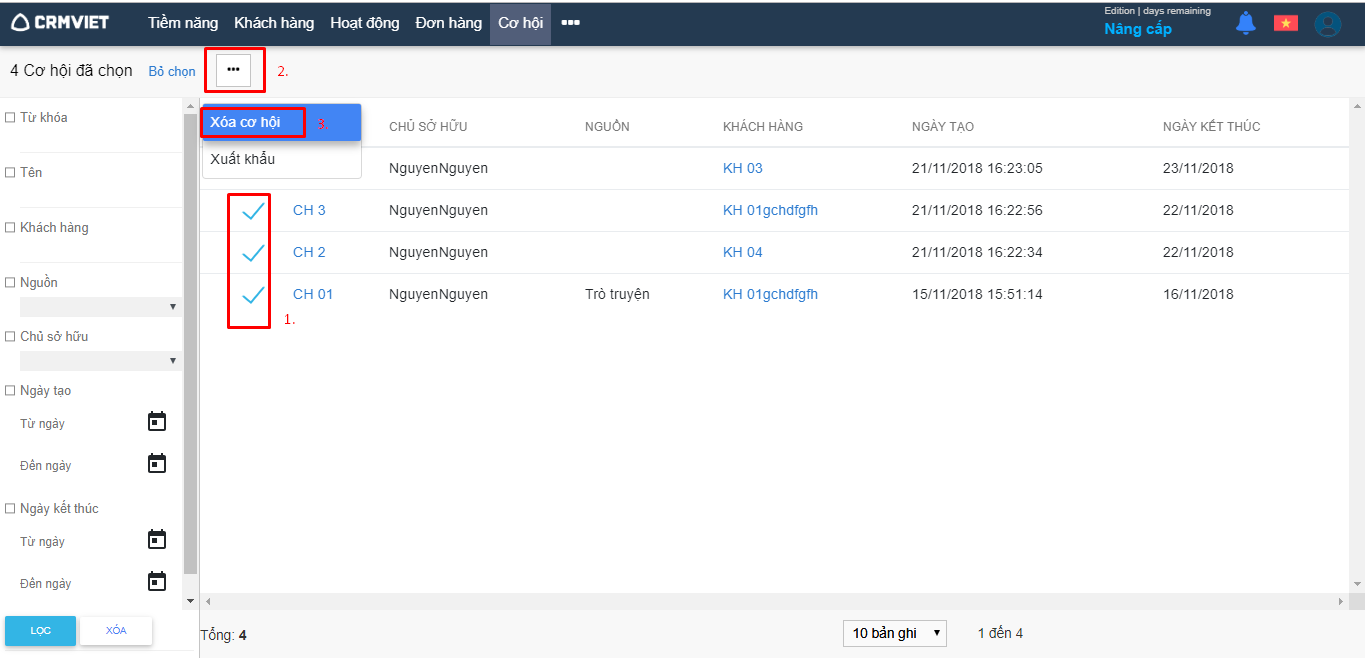
Task: Click the three-dots actions button beside Bỏ chọn
Action: 234,70
